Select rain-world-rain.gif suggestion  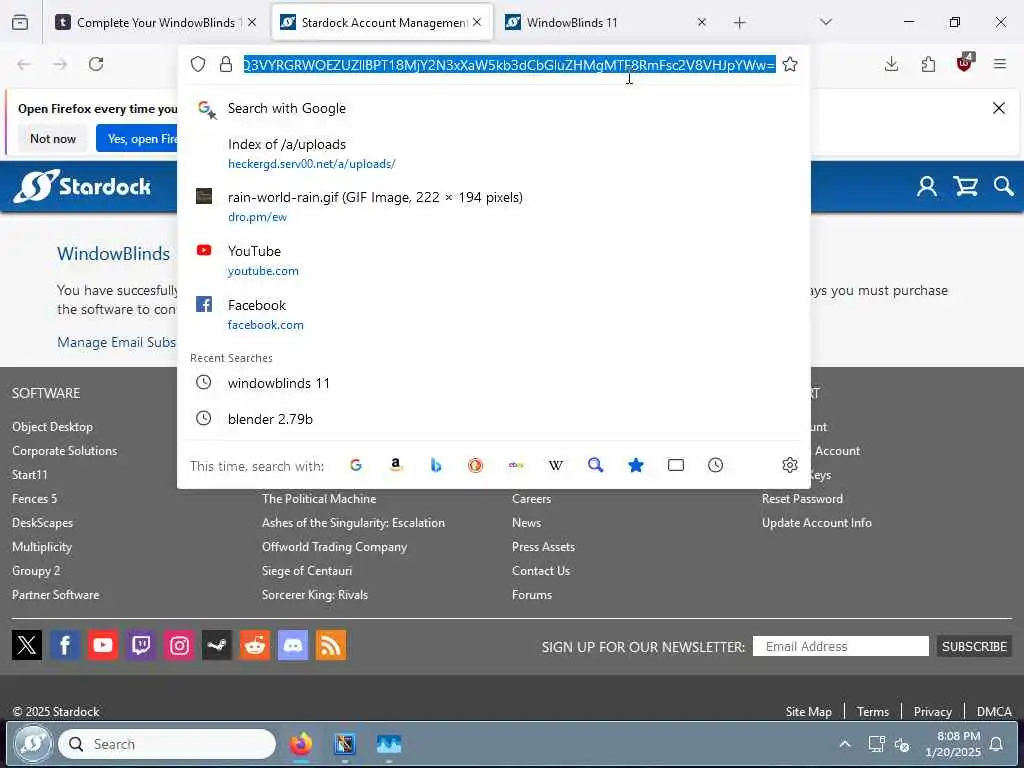pos(494,206)
